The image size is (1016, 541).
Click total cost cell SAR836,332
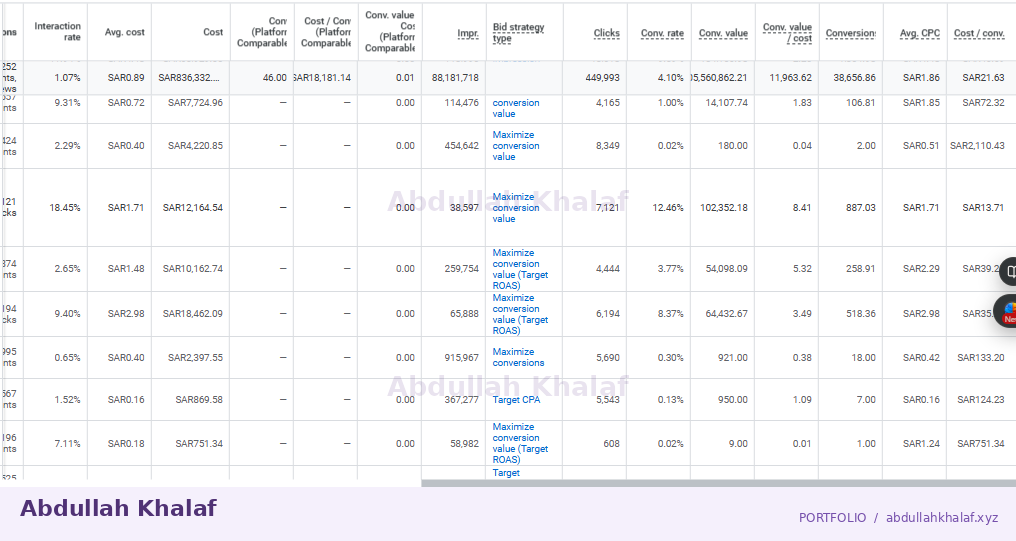click(x=189, y=78)
